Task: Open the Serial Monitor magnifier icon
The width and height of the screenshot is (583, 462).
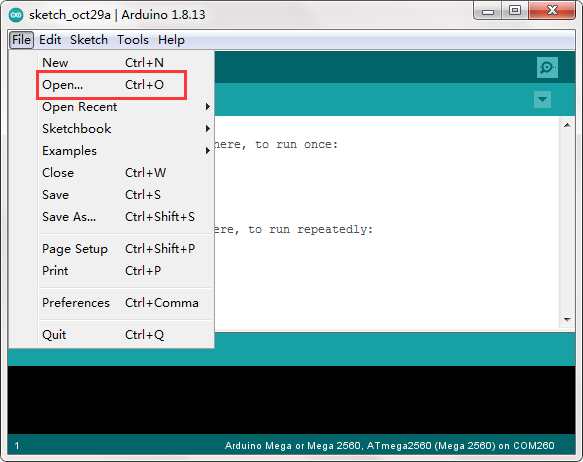Action: pyautogui.click(x=547, y=67)
